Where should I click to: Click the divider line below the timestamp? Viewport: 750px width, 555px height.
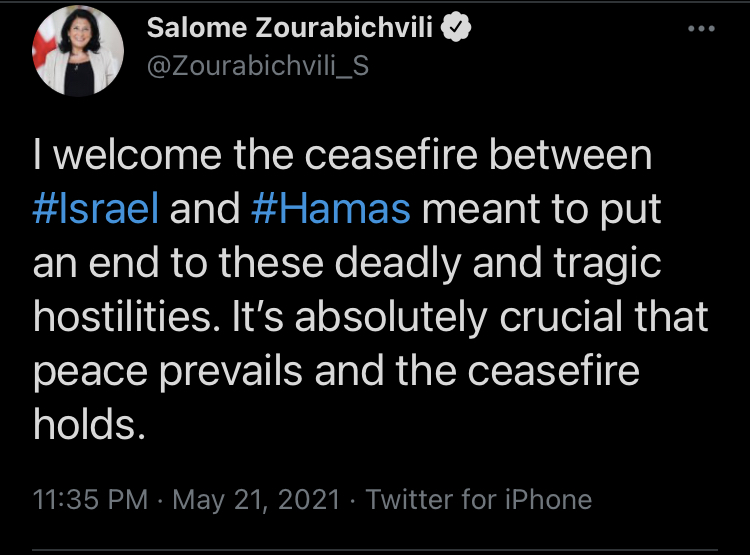(375, 549)
